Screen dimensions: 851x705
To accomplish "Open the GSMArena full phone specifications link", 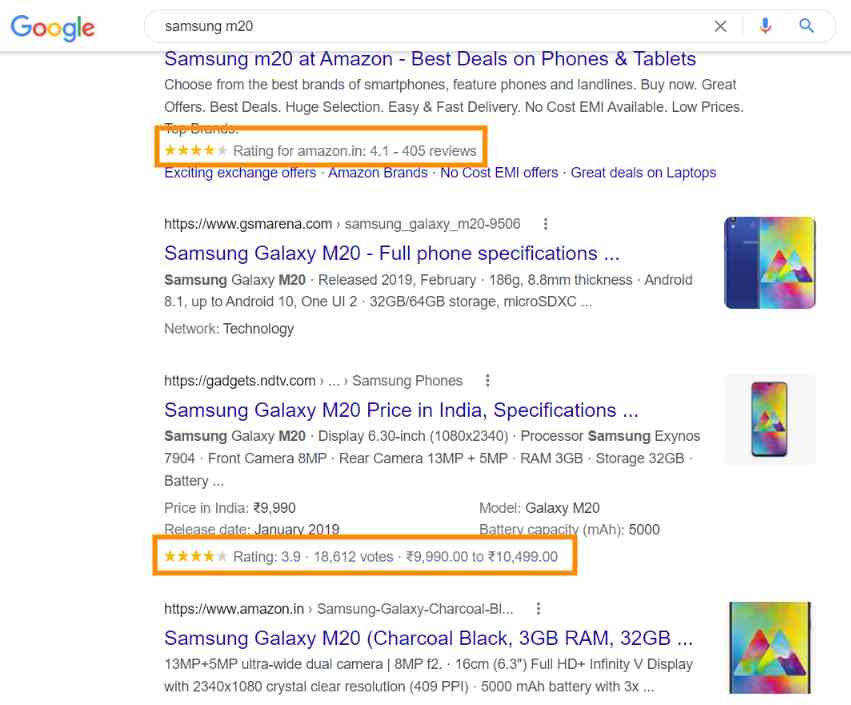I will (388, 253).
